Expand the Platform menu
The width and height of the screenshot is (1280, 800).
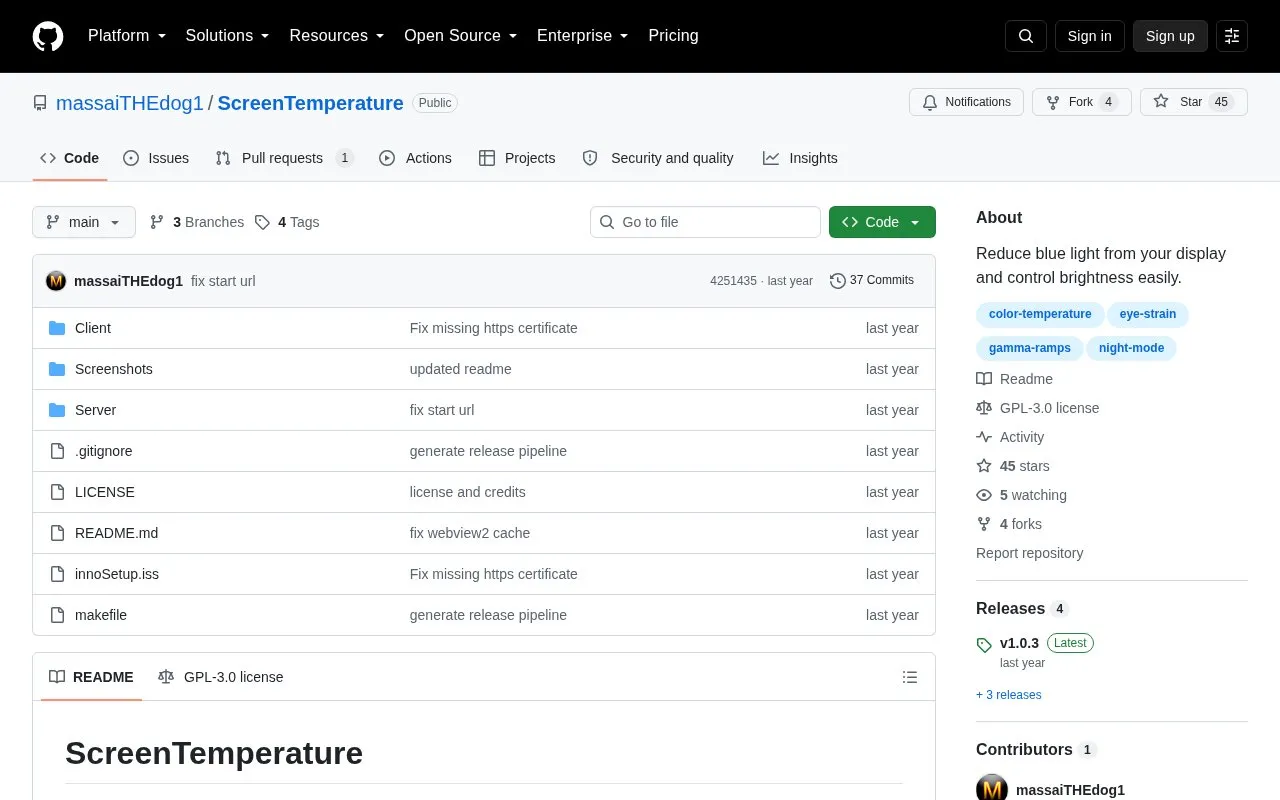127,36
